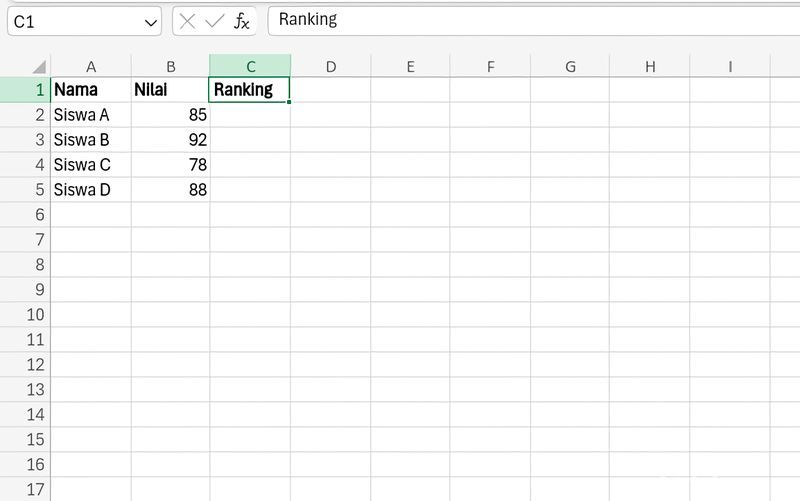The height and width of the screenshot is (501, 800).
Task: Select row 8 header
Action: [25, 265]
